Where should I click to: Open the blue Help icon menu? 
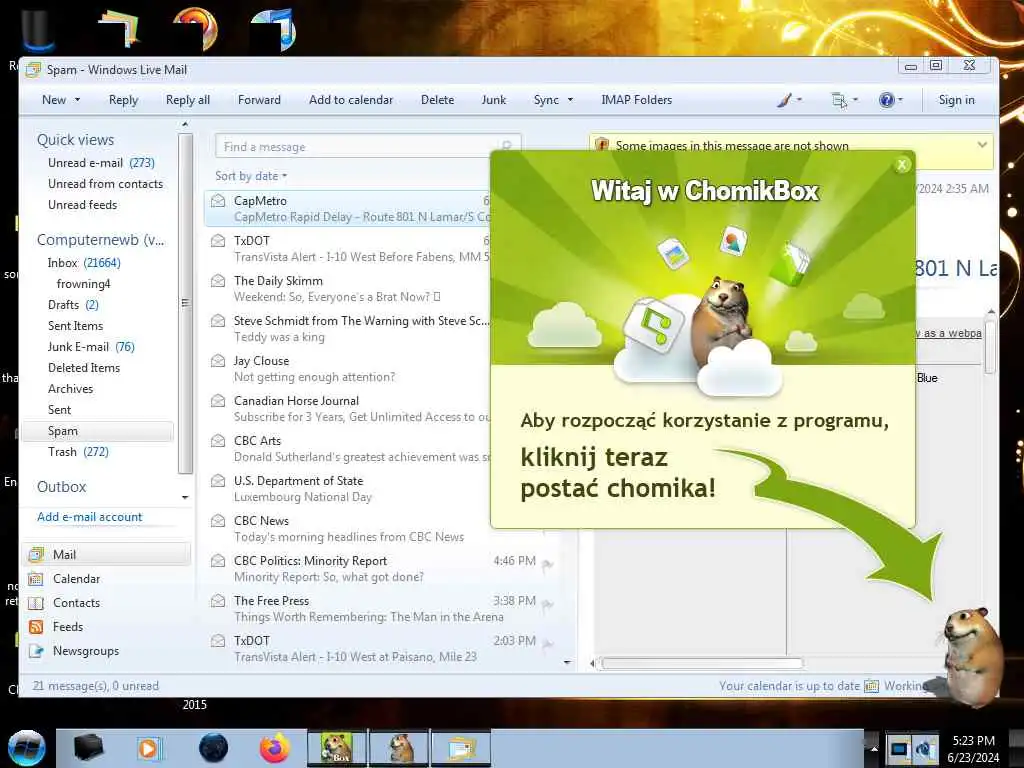(x=886, y=100)
